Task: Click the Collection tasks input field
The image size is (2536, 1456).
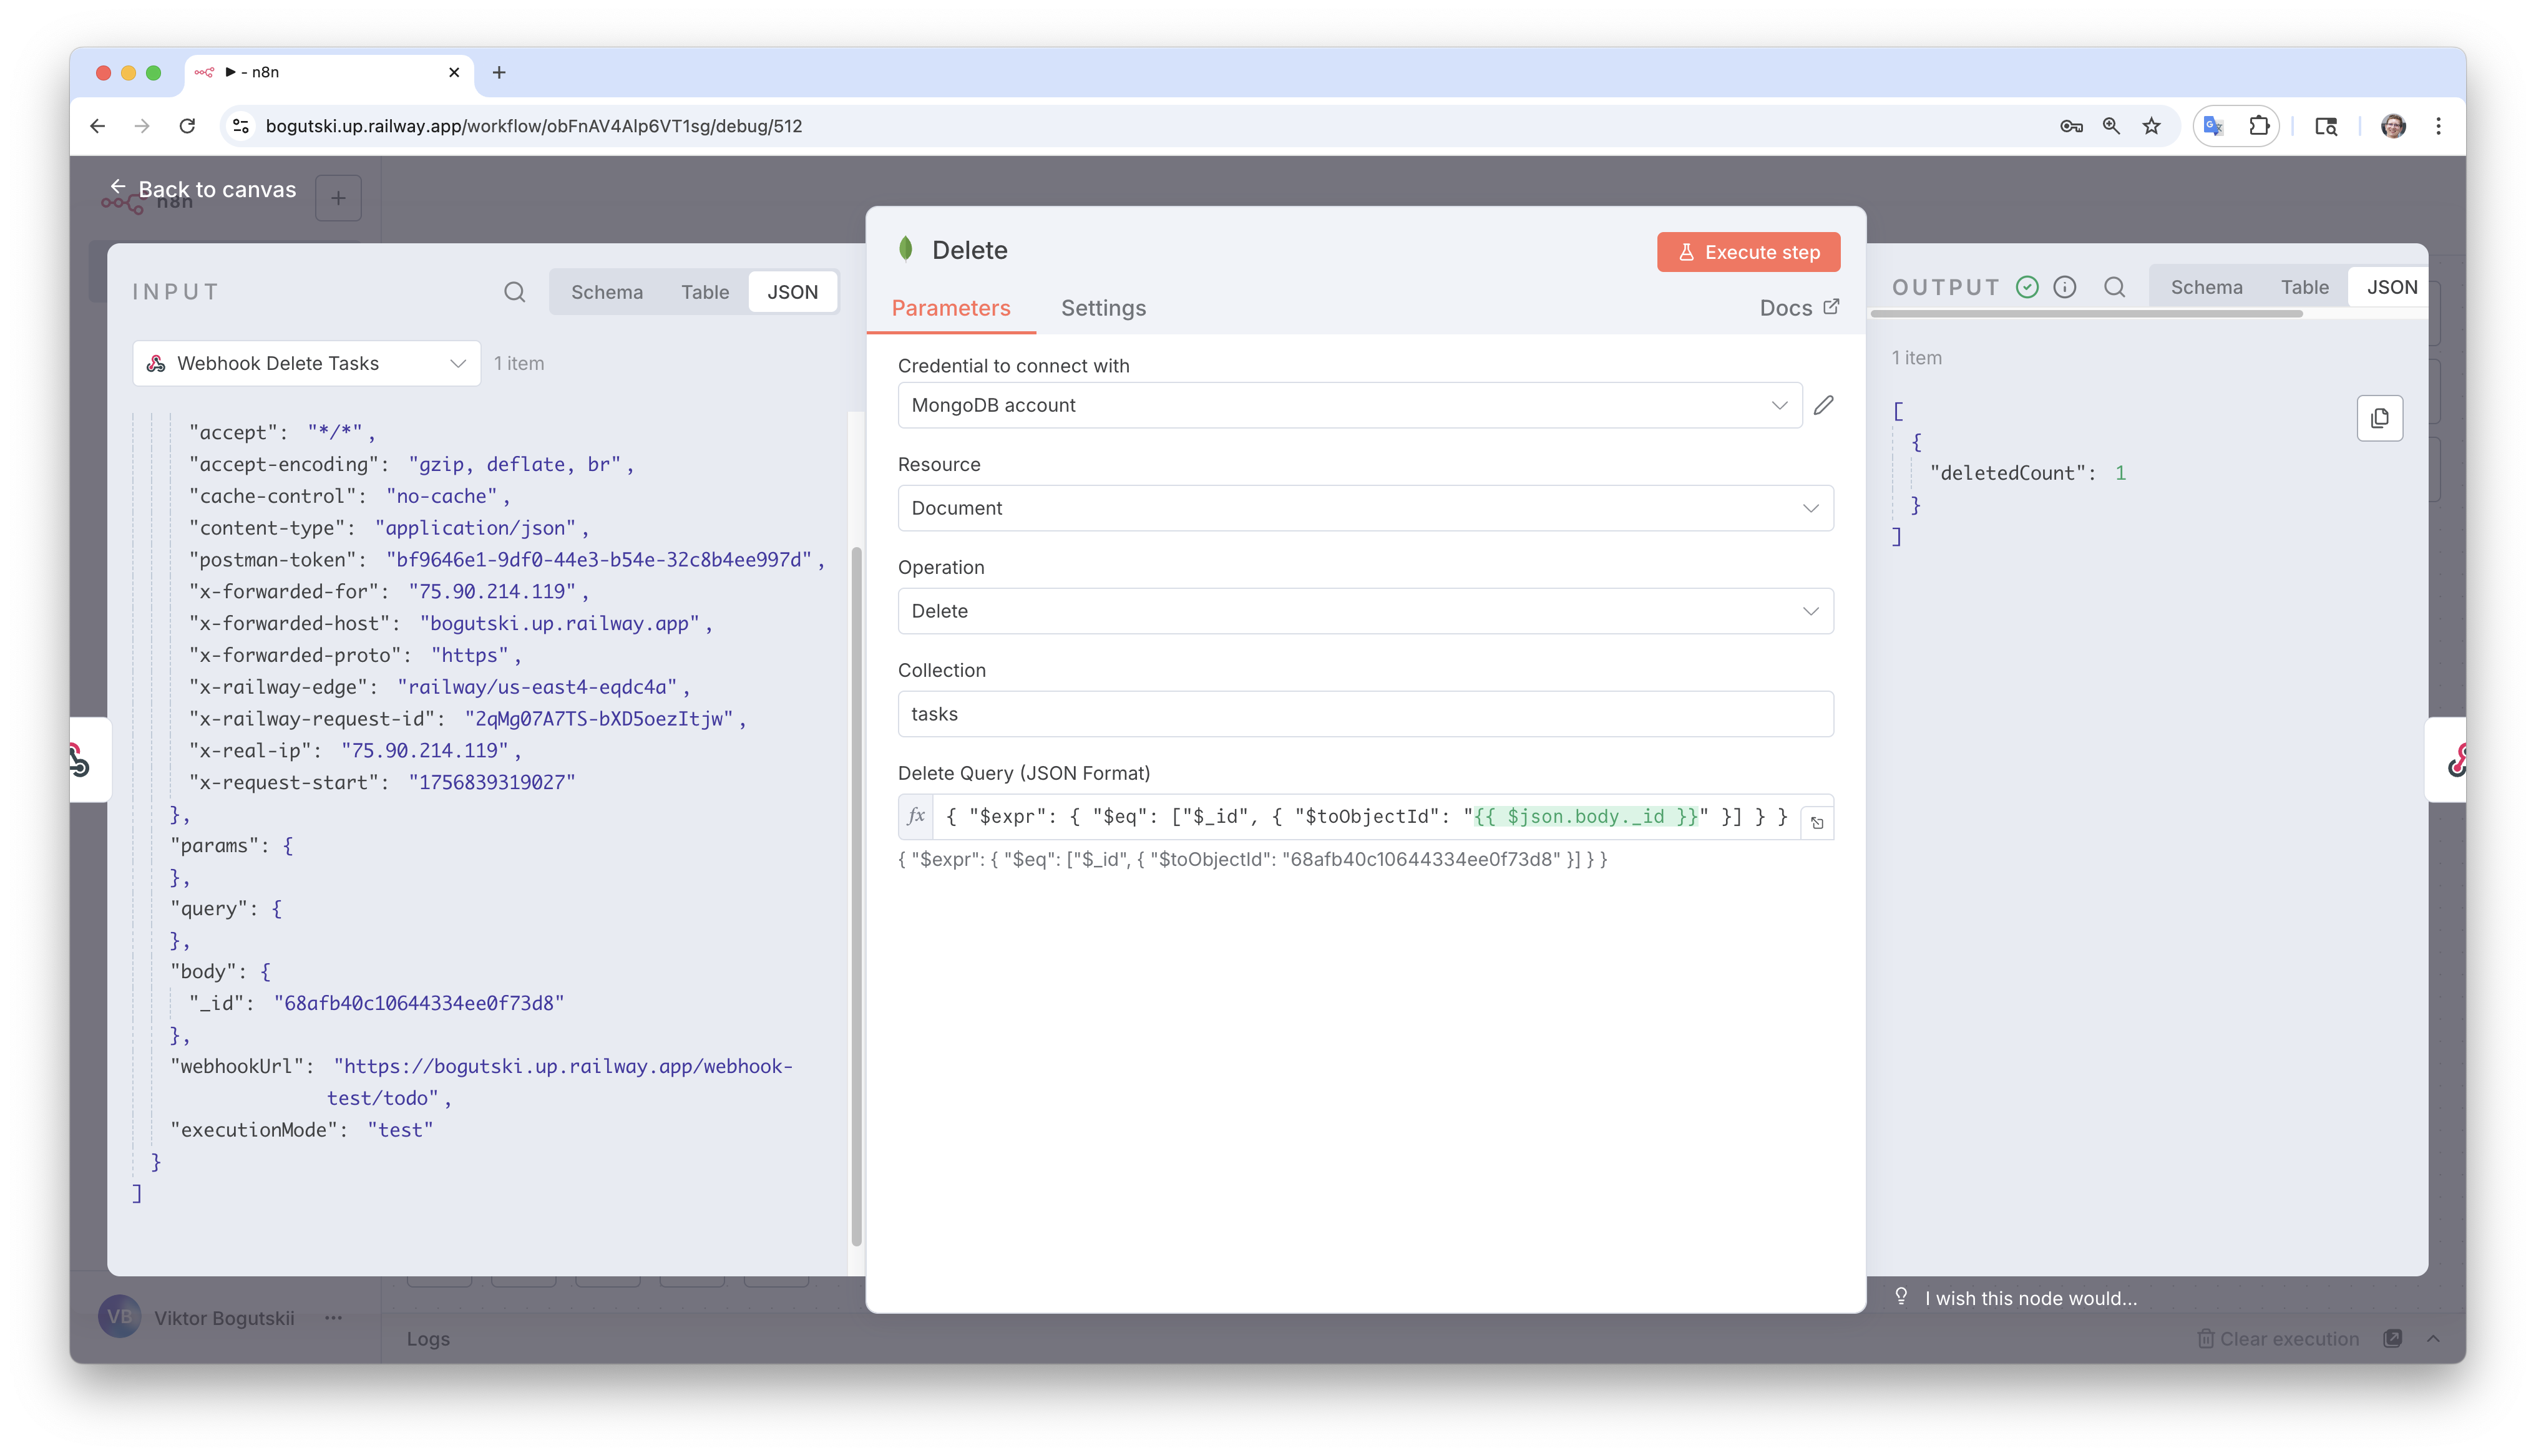Action: click(x=1365, y=714)
